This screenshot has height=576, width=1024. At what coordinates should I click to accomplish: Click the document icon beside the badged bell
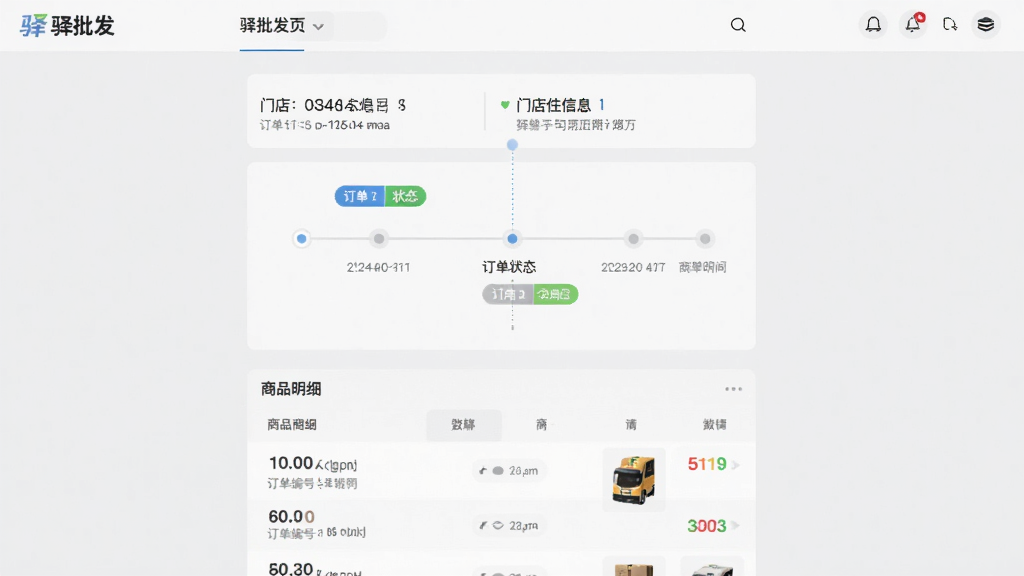pos(950,25)
